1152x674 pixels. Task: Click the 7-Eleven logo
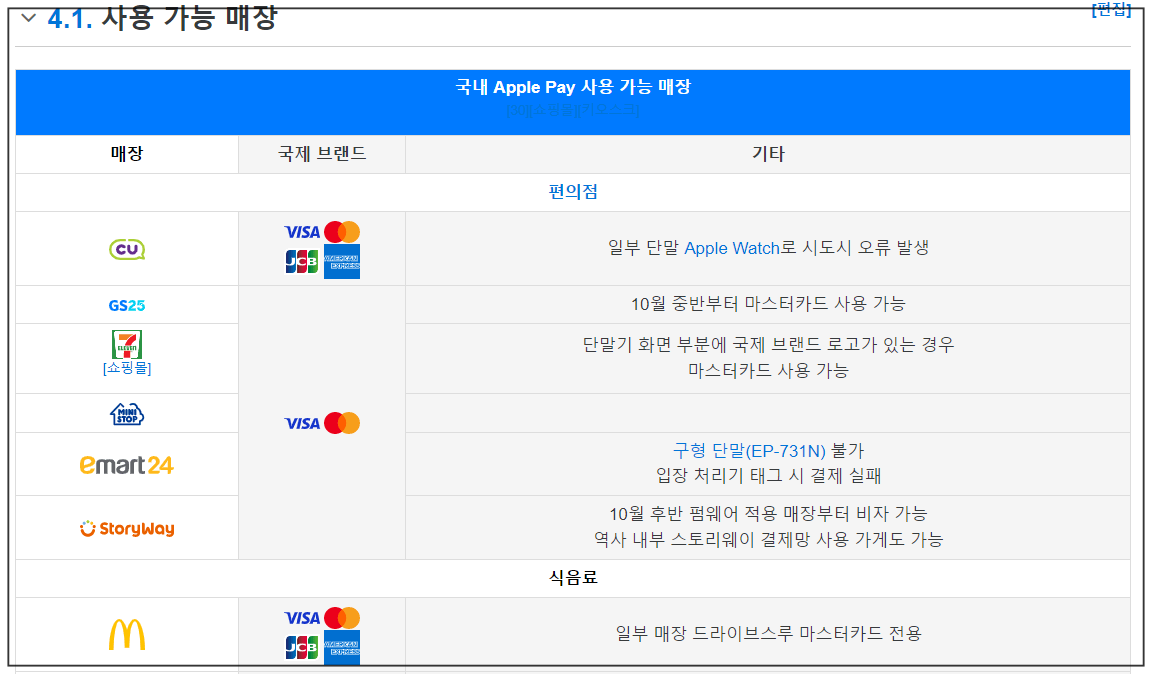(x=127, y=344)
